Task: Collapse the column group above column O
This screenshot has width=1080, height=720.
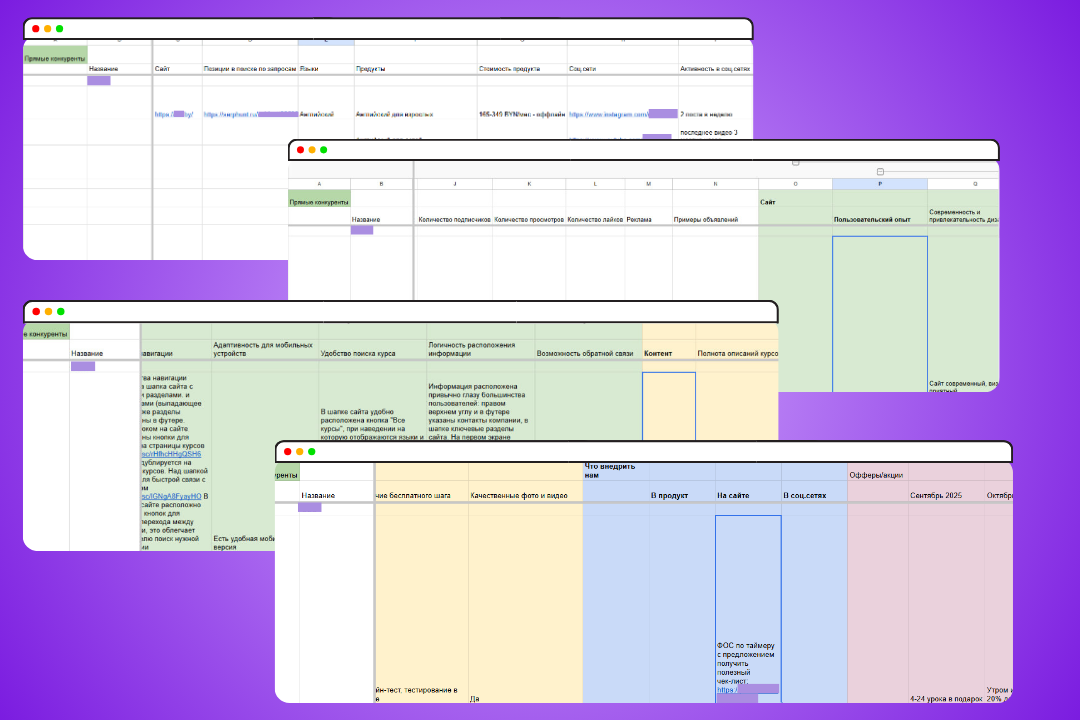Action: click(x=796, y=163)
